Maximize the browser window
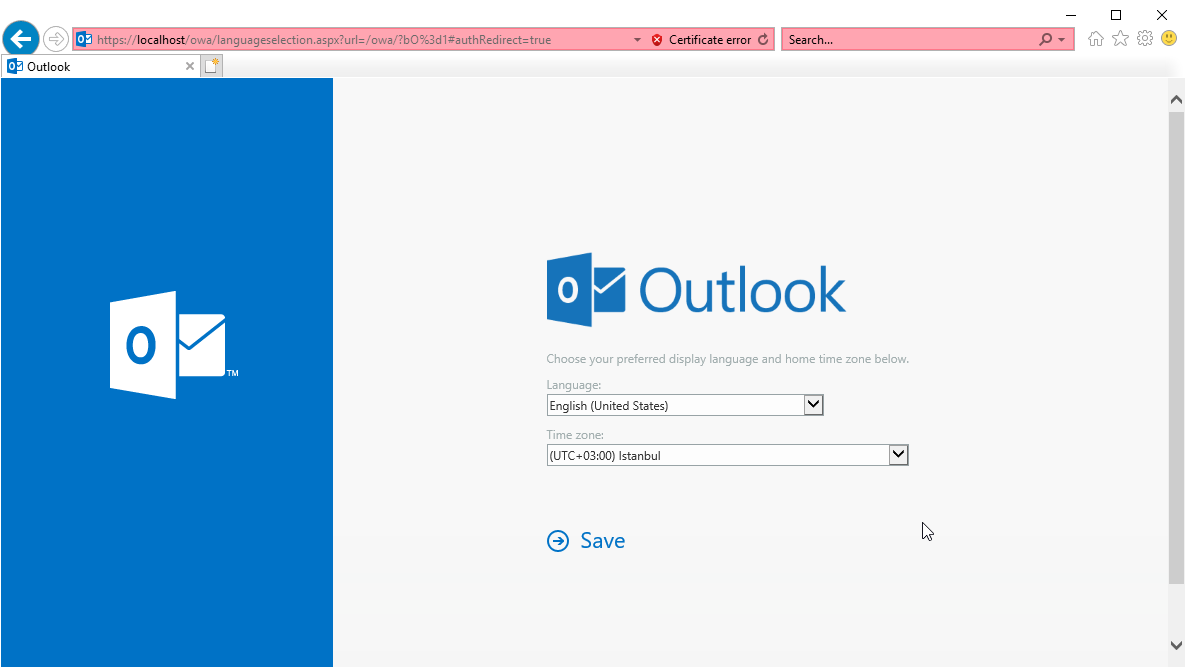 pyautogui.click(x=1116, y=15)
